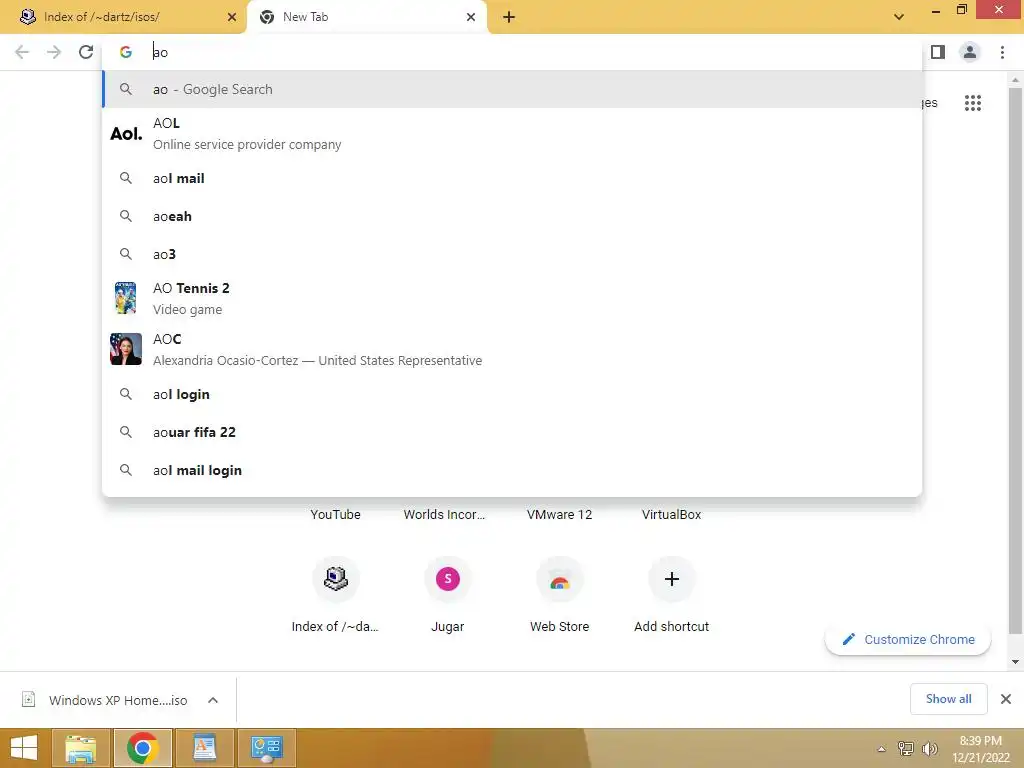The height and width of the screenshot is (768, 1024).
Task: Click the search icon beside 'aol mail'
Action: (x=126, y=178)
